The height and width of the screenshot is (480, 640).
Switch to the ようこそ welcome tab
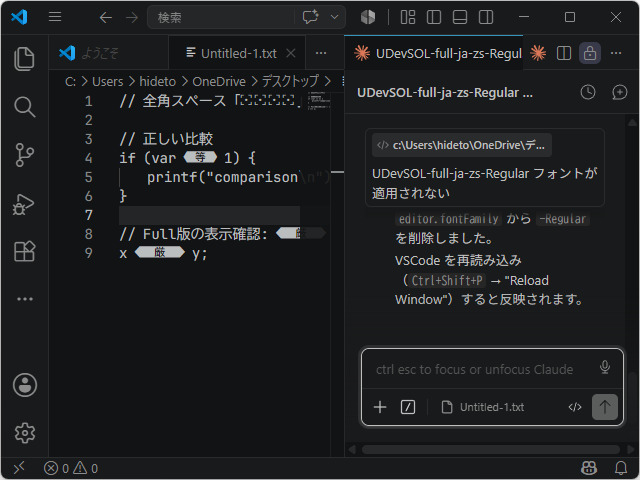[109, 53]
